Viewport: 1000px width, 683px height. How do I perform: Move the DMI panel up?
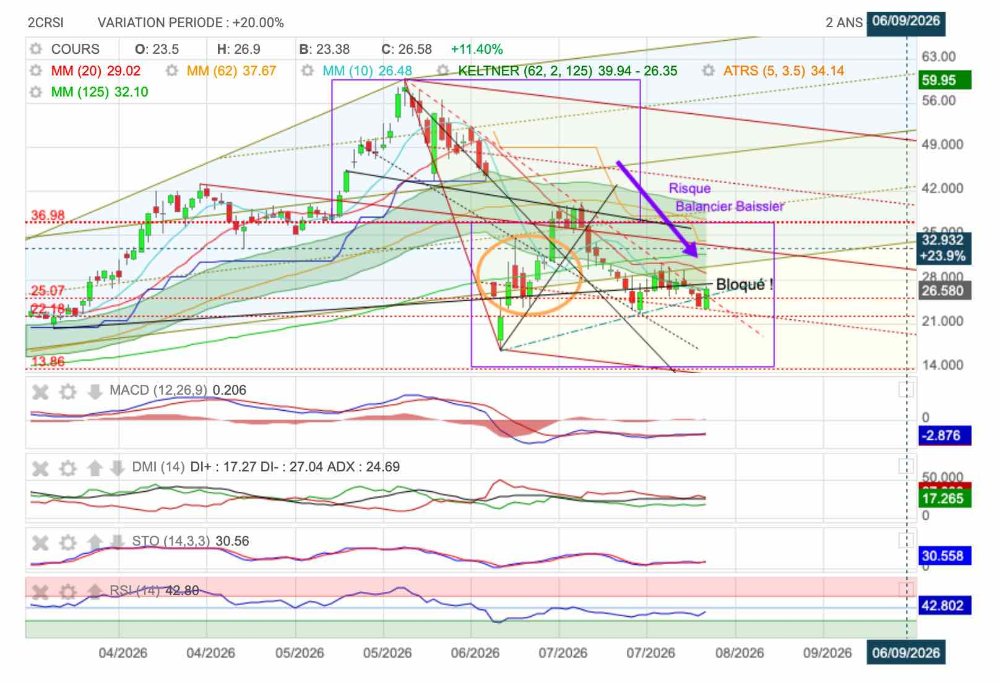coord(94,468)
